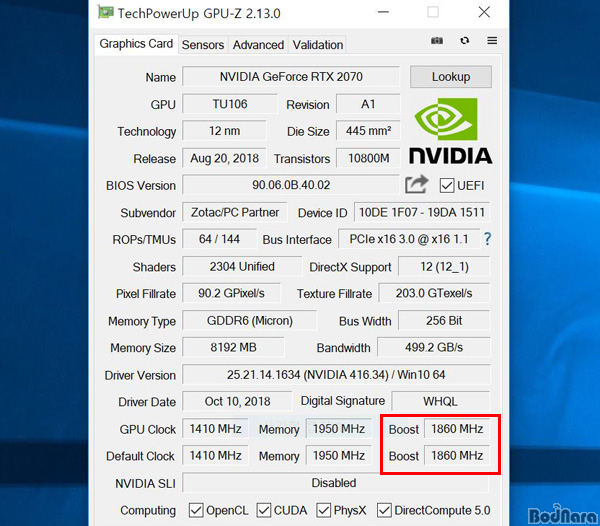Click the Technology value 12 nm
Viewport: 600px width, 526px height.
(224, 131)
